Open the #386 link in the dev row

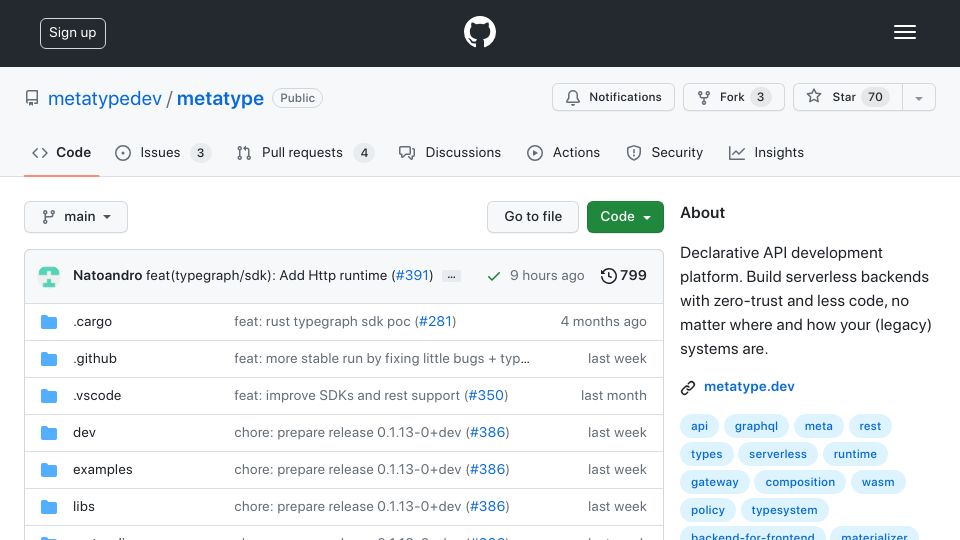tap(488, 432)
